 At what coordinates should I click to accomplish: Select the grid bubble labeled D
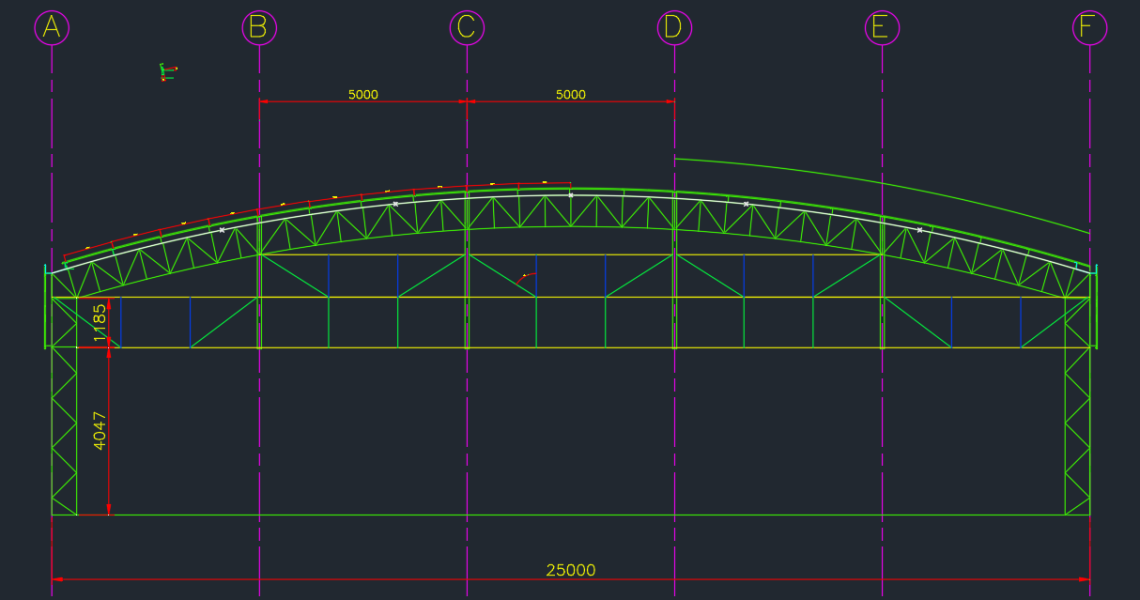pyautogui.click(x=674, y=28)
